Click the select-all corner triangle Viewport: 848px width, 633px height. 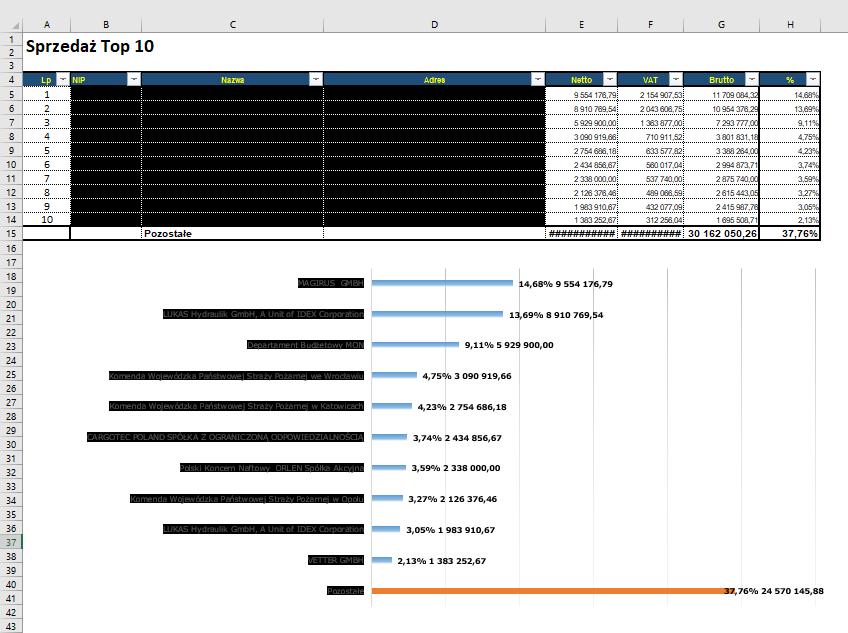pyautogui.click(x=15, y=25)
